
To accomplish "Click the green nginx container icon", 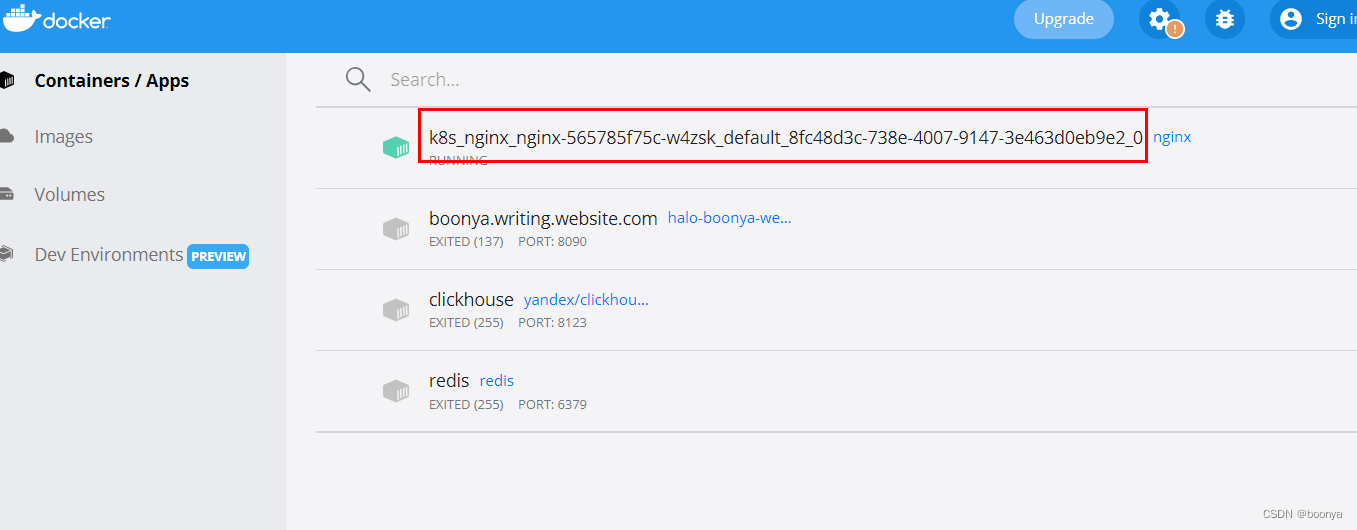I will tap(396, 147).
